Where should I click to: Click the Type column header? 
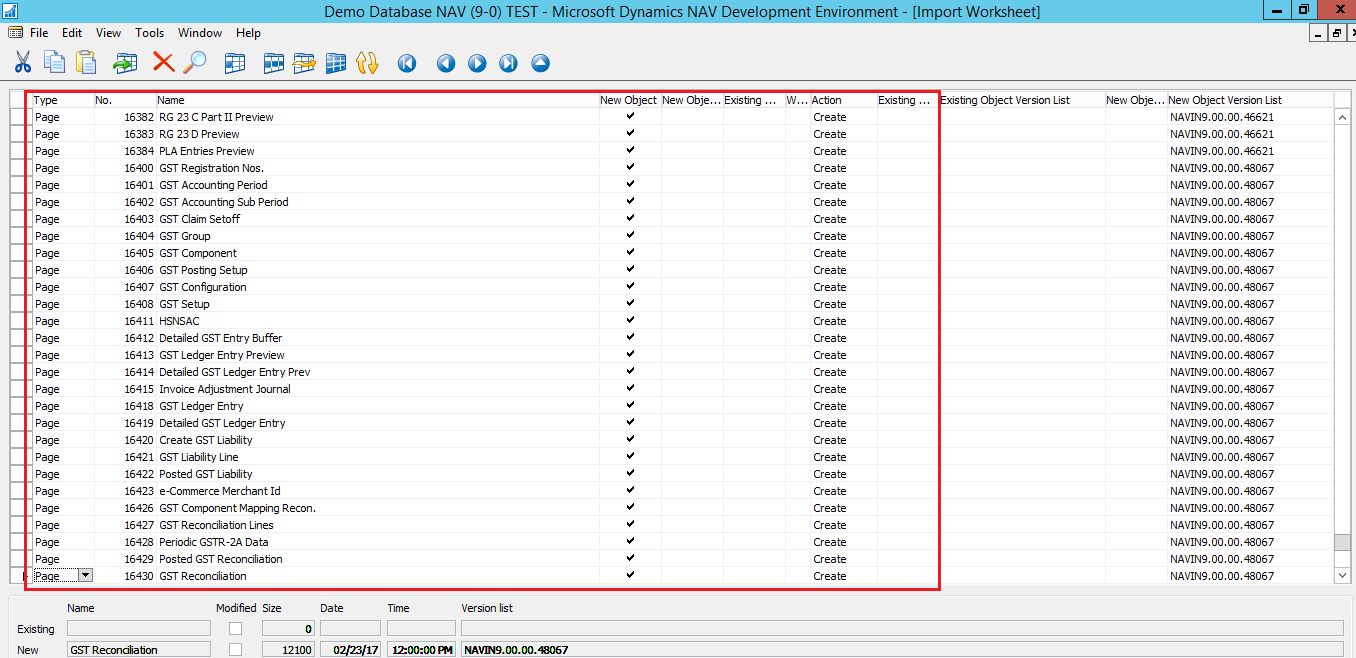(63, 100)
